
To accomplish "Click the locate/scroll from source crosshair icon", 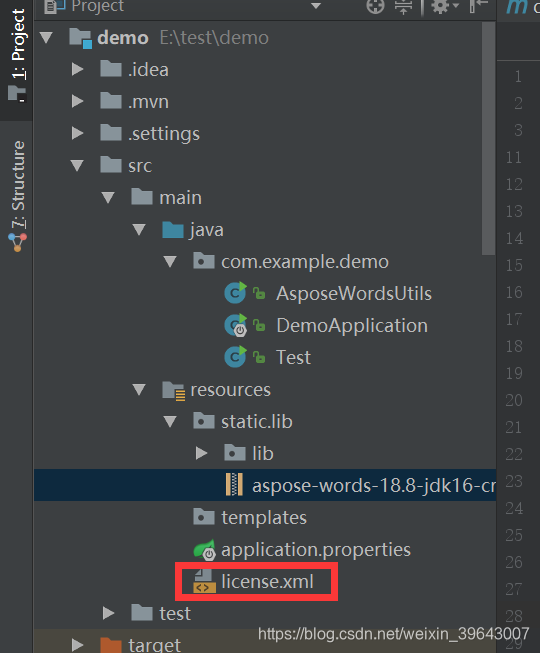I will pyautogui.click(x=375, y=7).
